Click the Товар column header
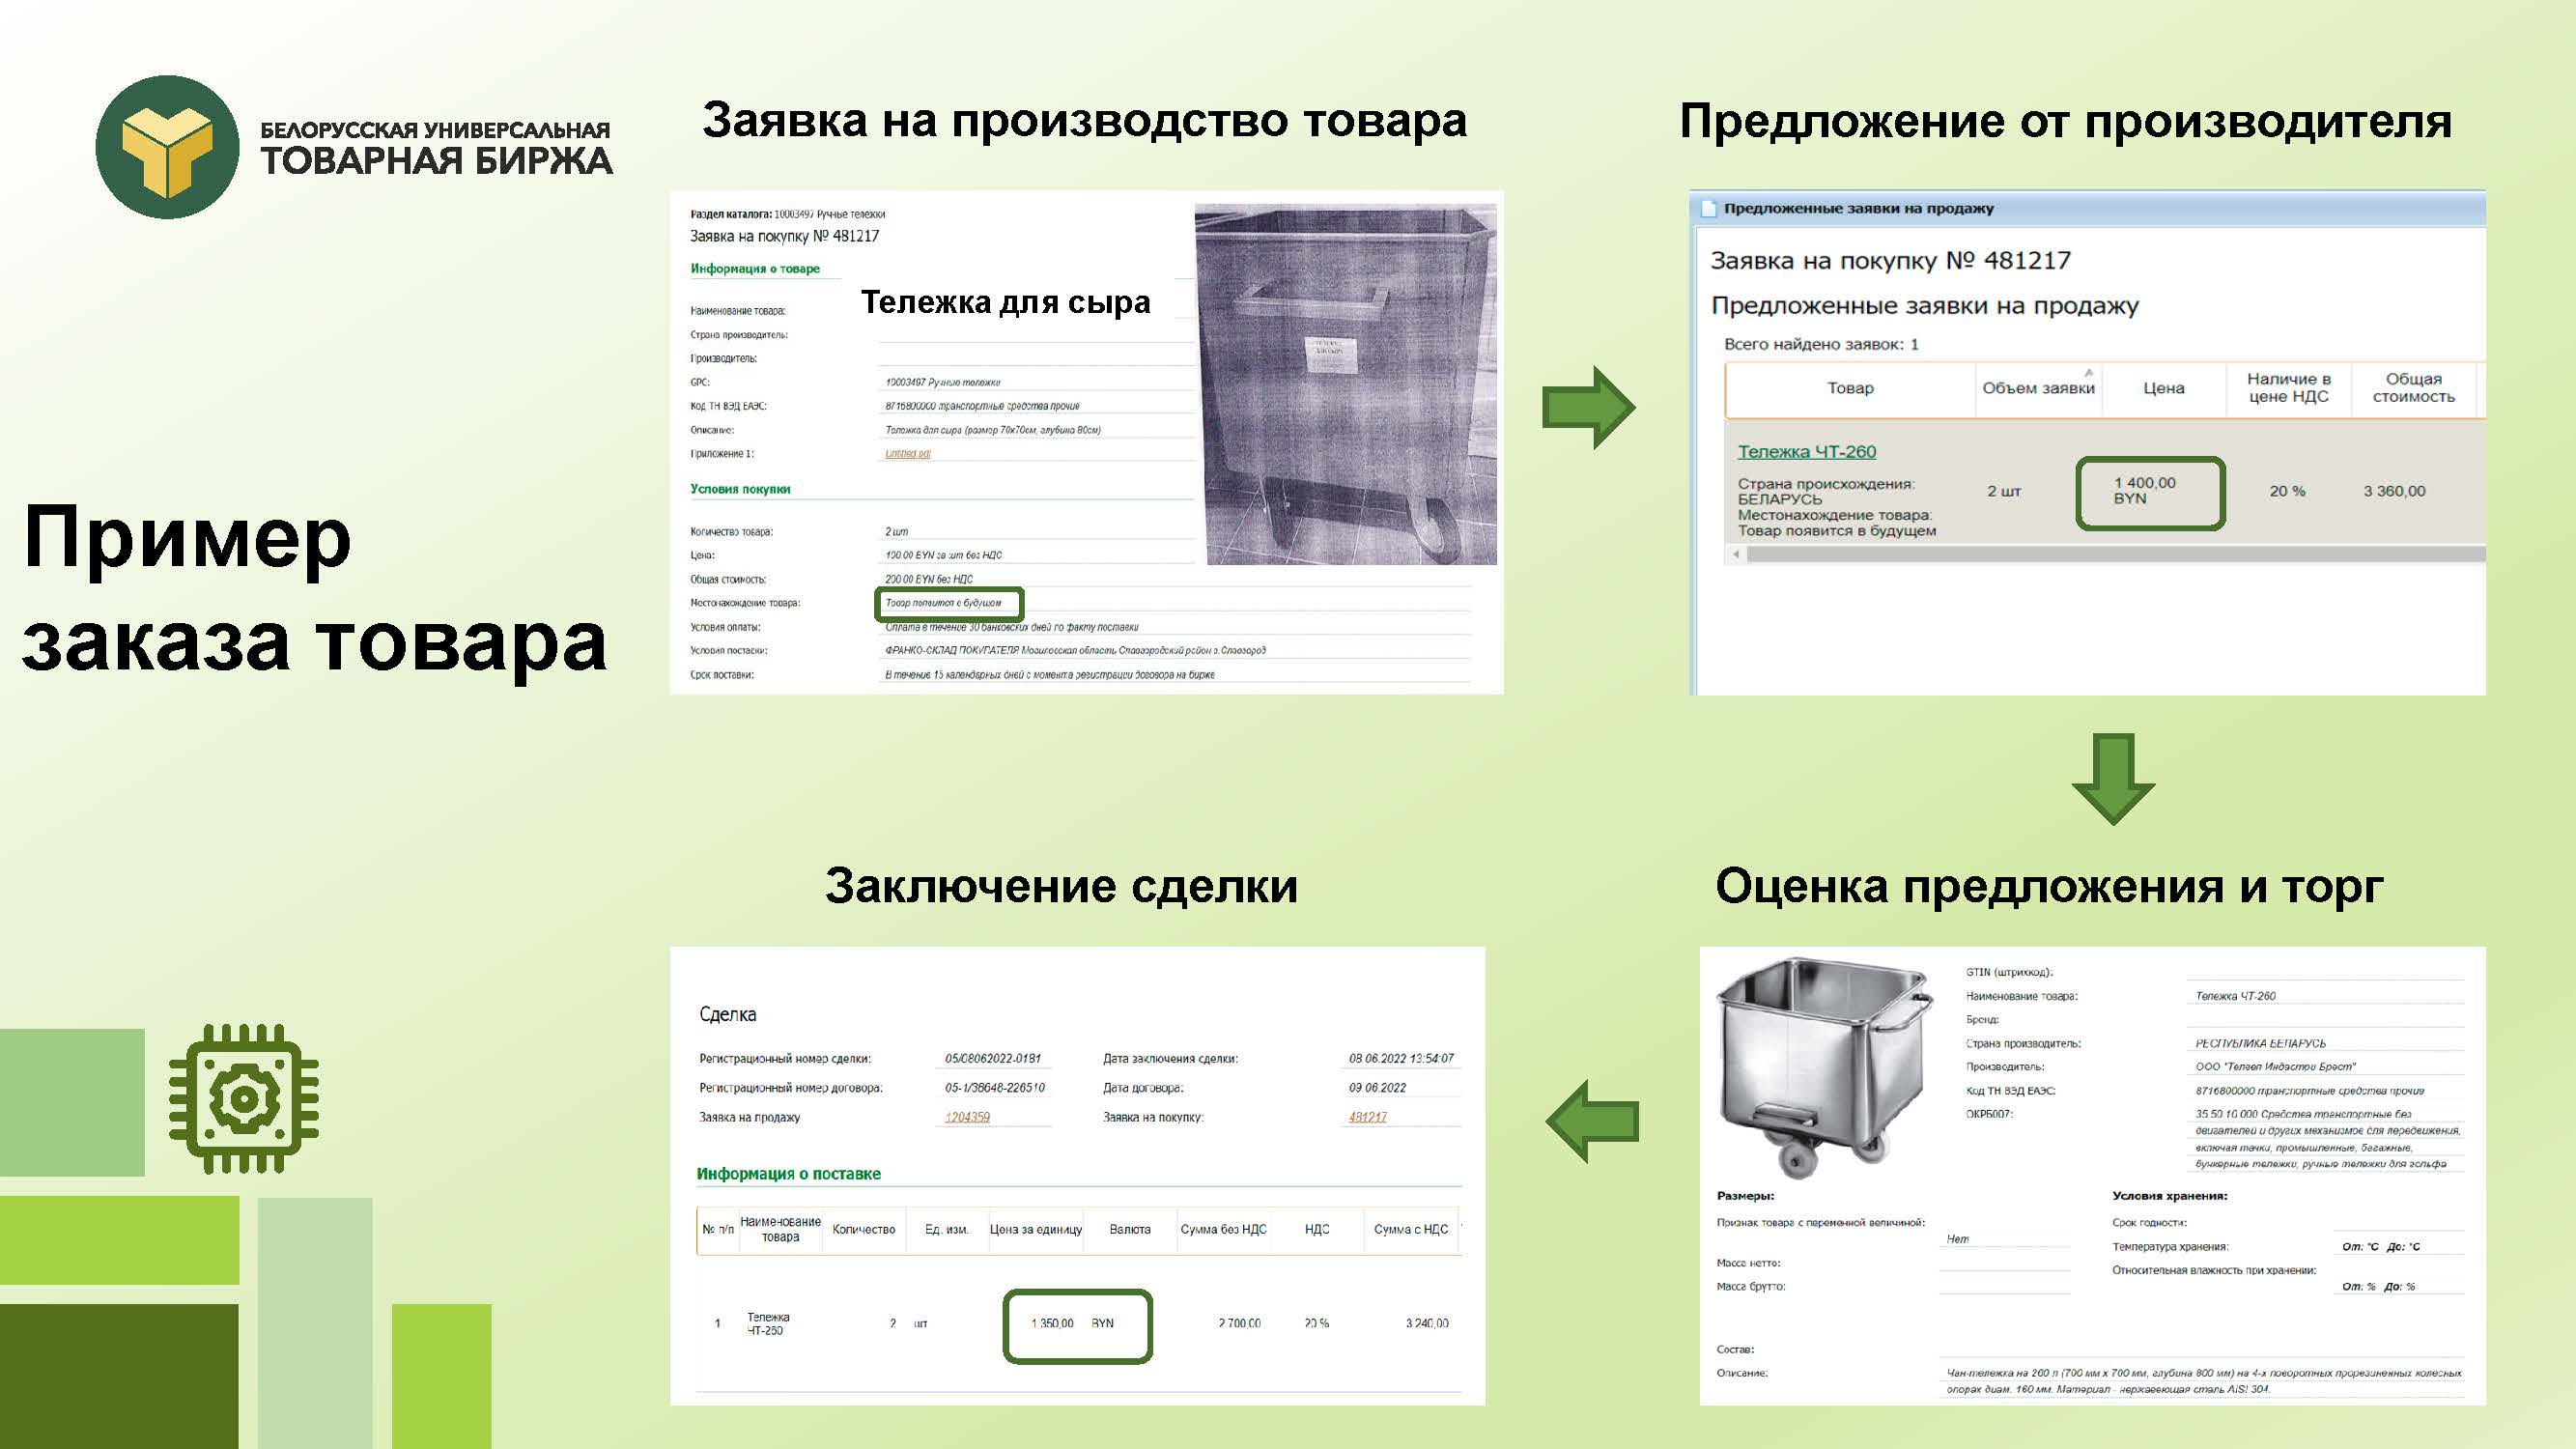This screenshot has width=2576, height=1449. (x=1849, y=388)
